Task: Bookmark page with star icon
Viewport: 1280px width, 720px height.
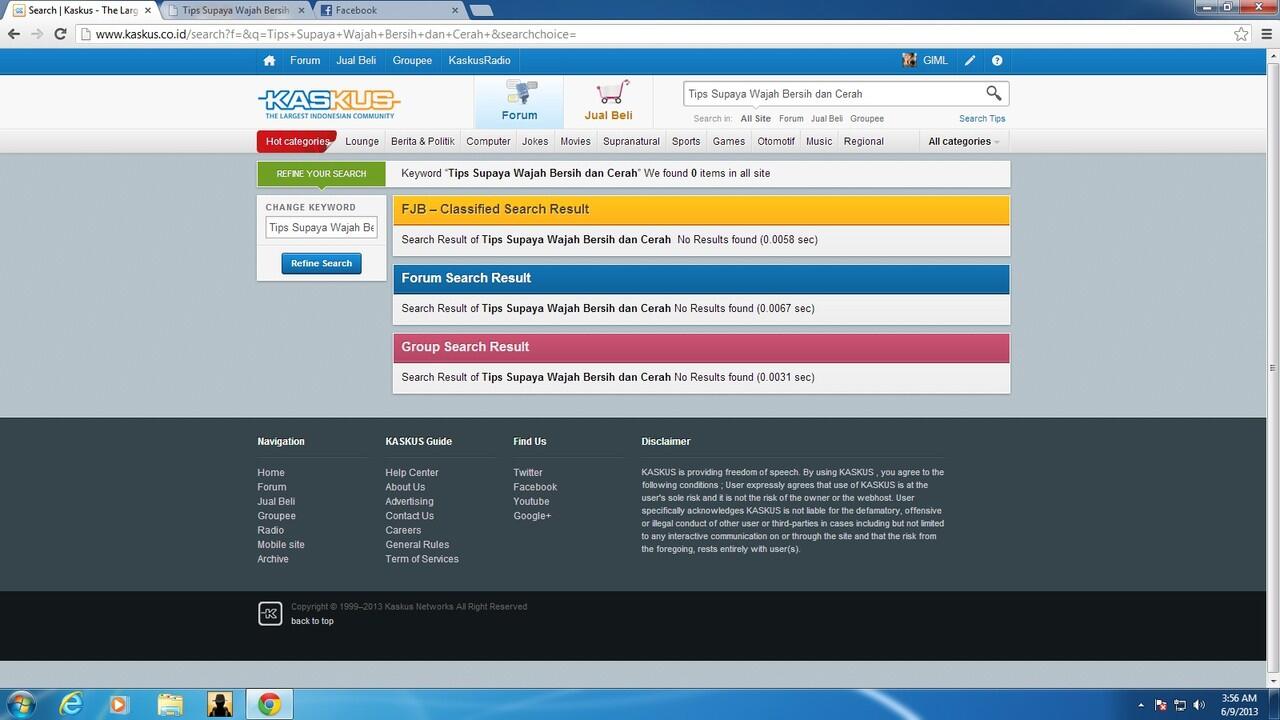Action: 1241,34
